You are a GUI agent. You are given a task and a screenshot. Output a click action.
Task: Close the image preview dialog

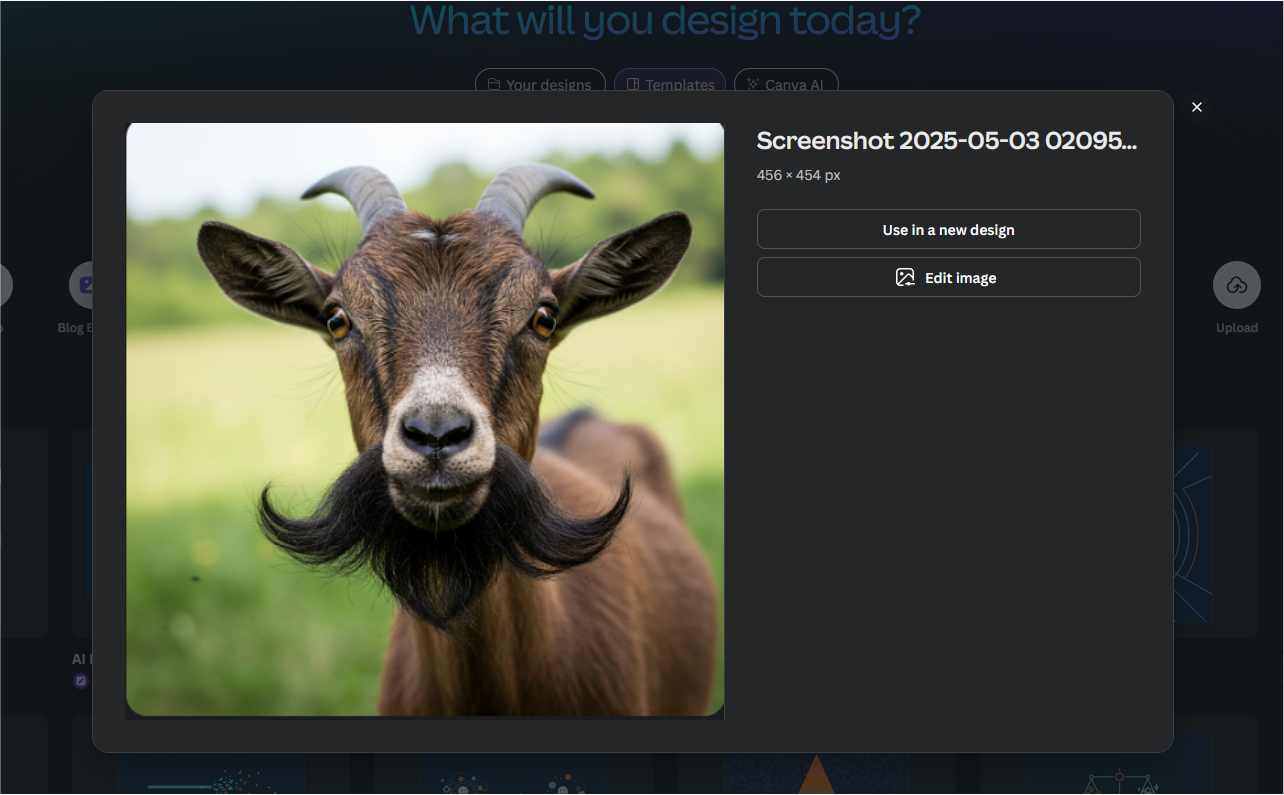(x=1196, y=107)
